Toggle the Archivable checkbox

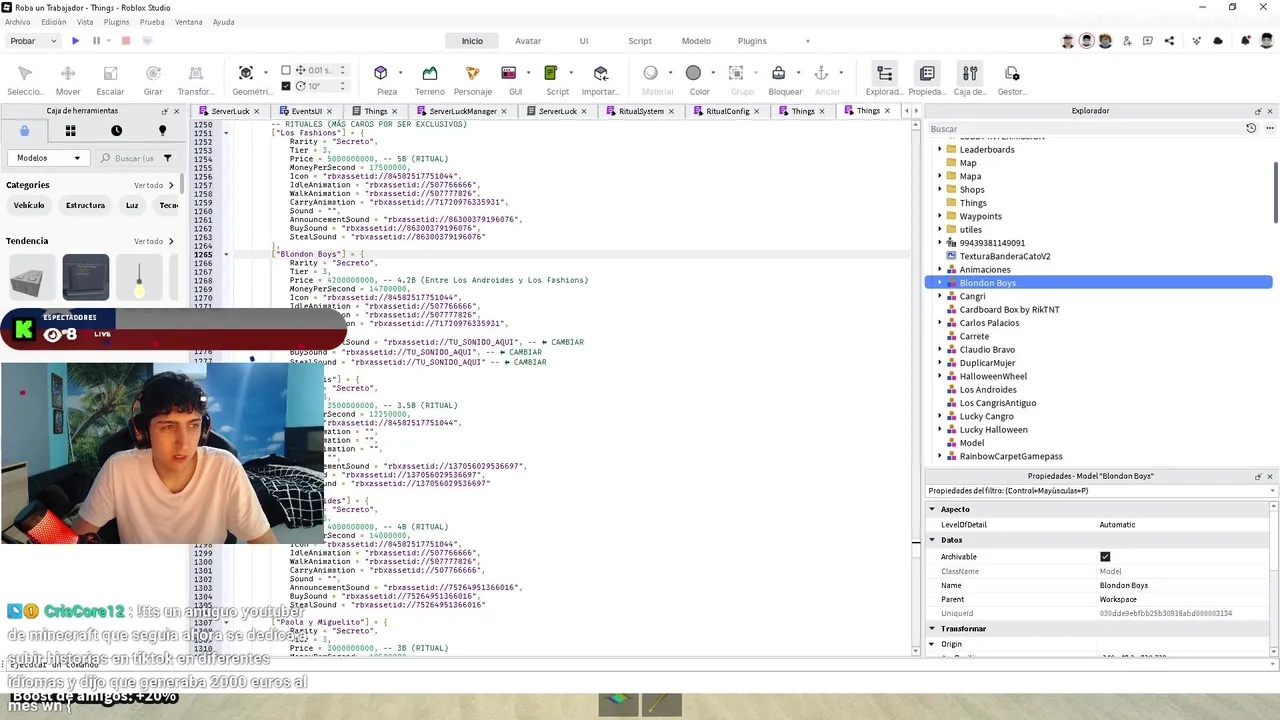pos(1105,557)
